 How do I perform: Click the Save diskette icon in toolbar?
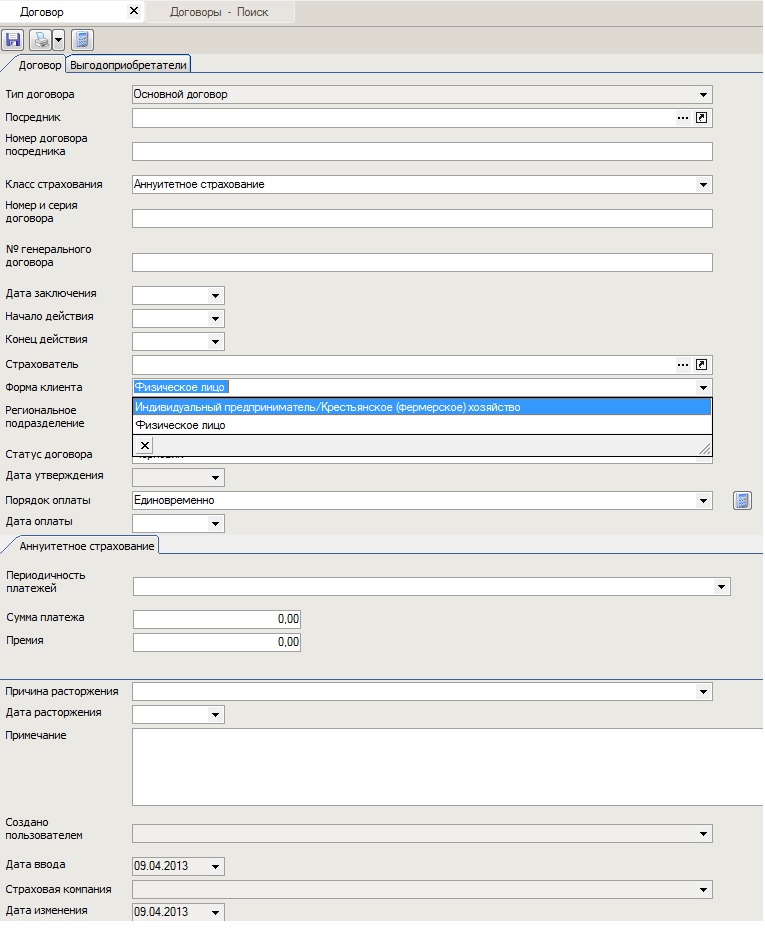pos(13,40)
